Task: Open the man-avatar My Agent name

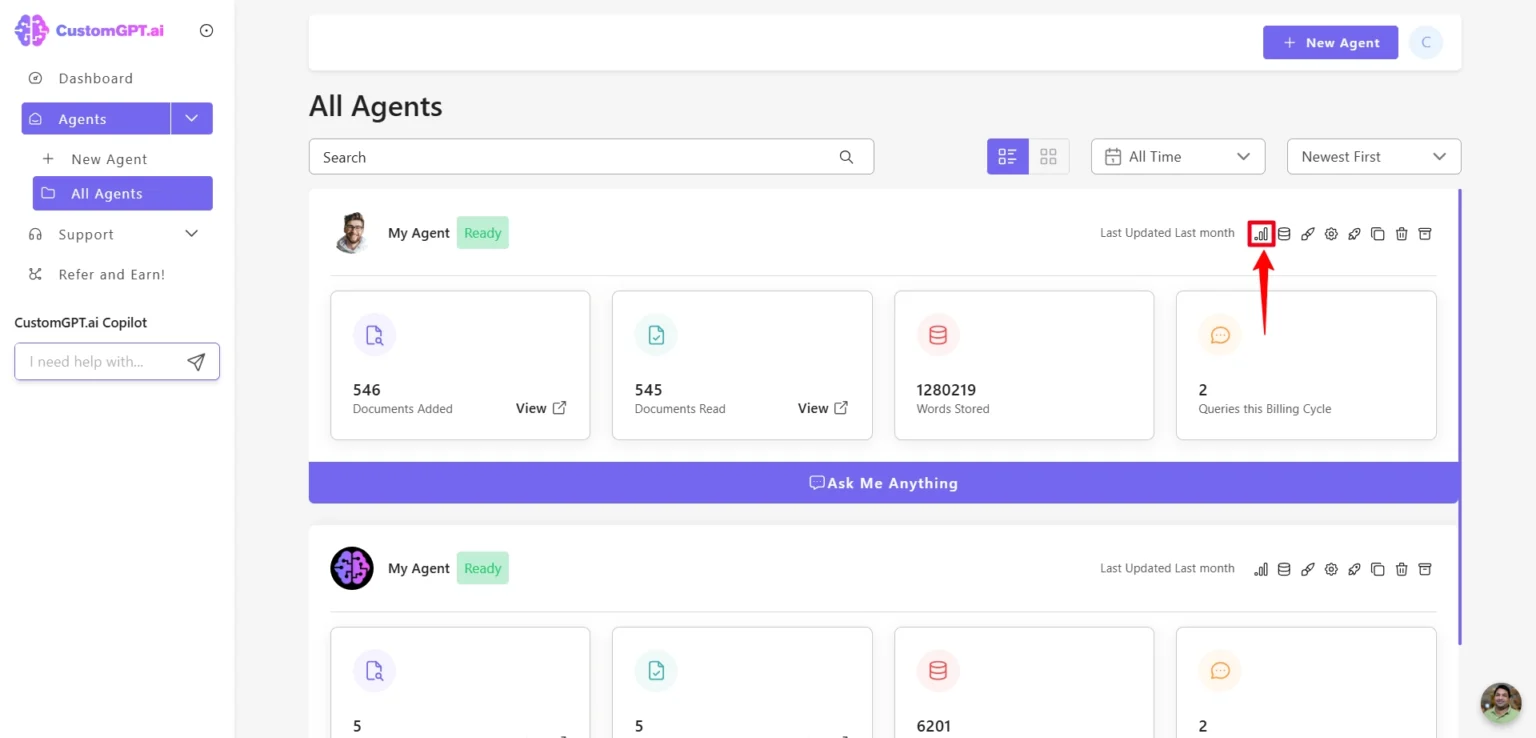Action: click(x=419, y=233)
